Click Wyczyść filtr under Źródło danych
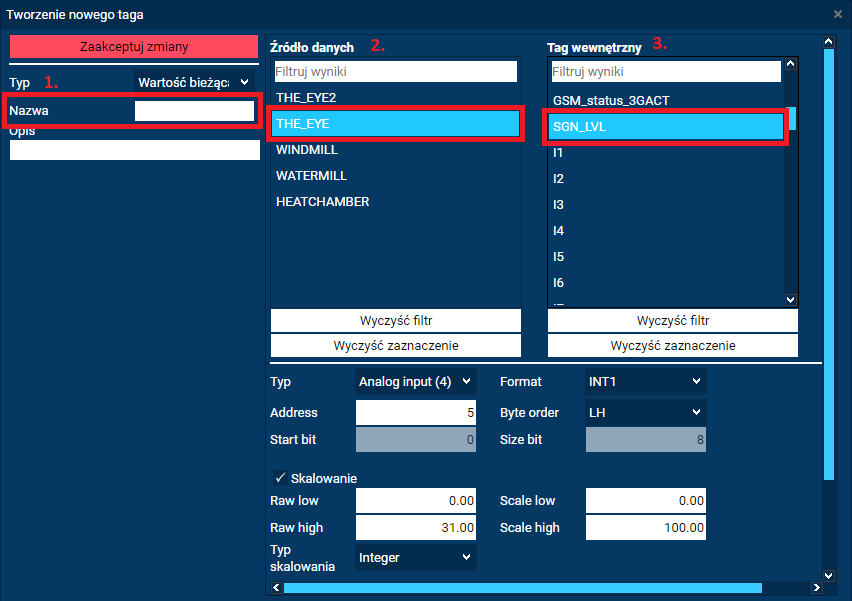 pos(395,321)
